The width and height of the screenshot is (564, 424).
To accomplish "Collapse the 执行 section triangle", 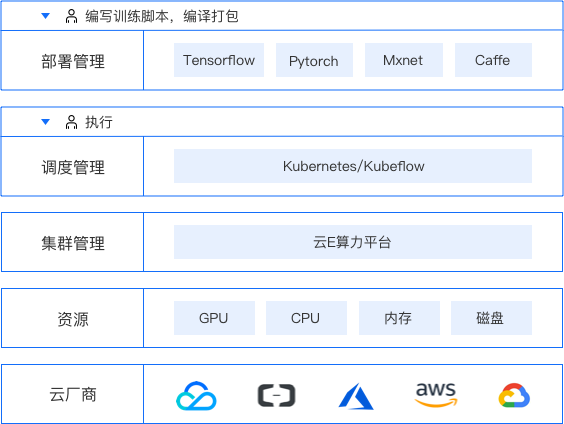I will click(x=45, y=122).
